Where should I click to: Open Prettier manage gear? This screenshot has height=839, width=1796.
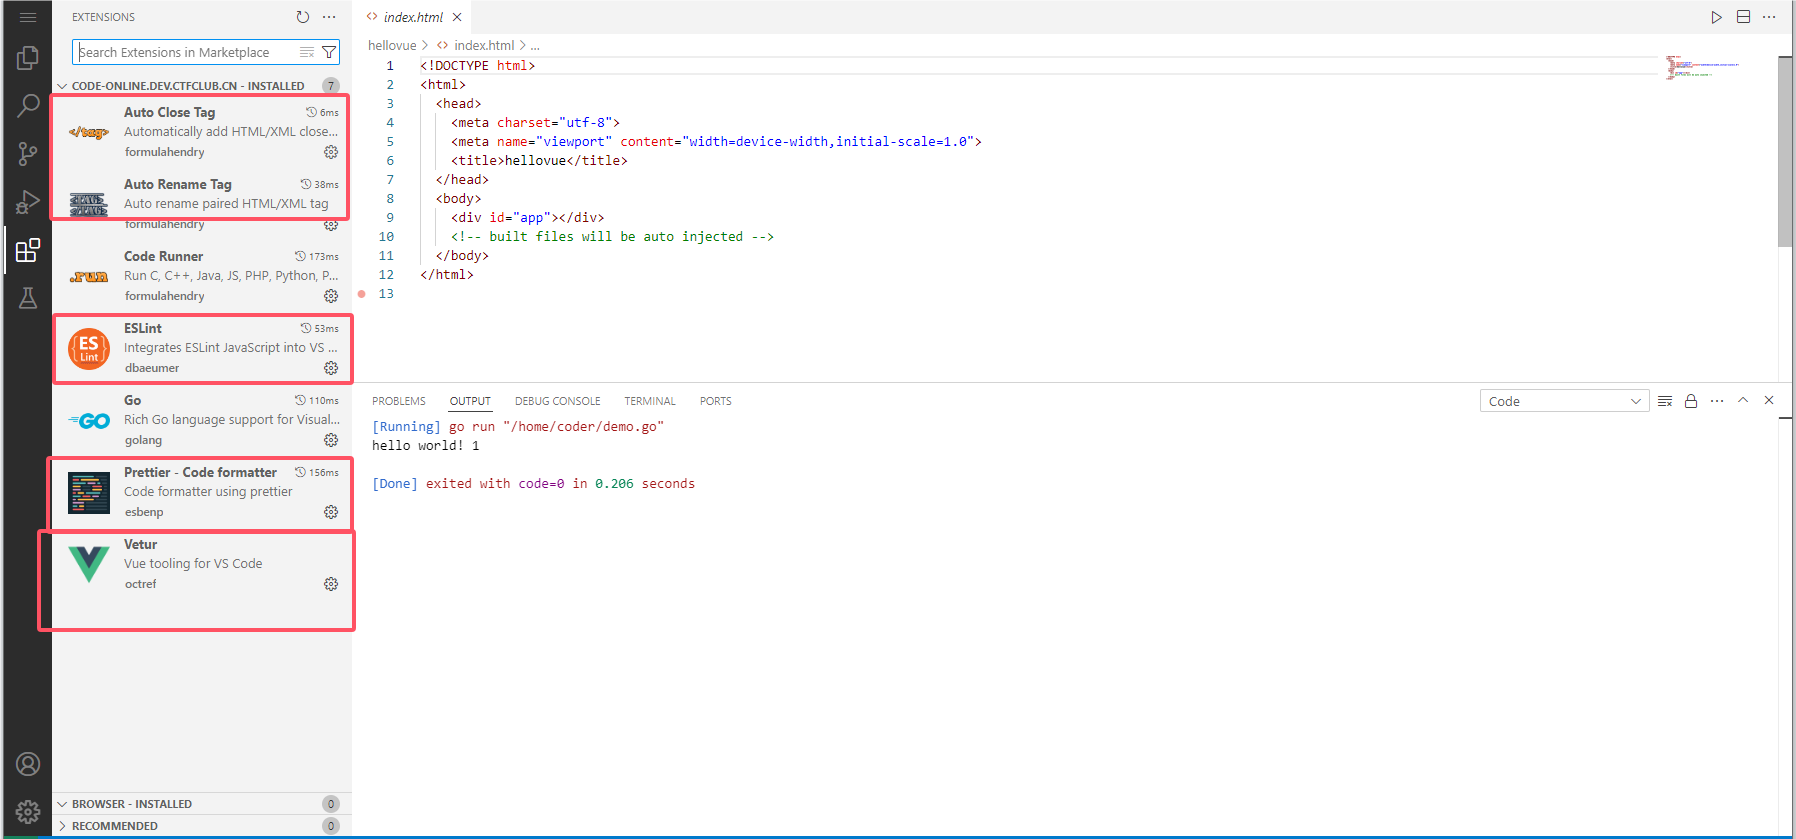[x=331, y=512]
